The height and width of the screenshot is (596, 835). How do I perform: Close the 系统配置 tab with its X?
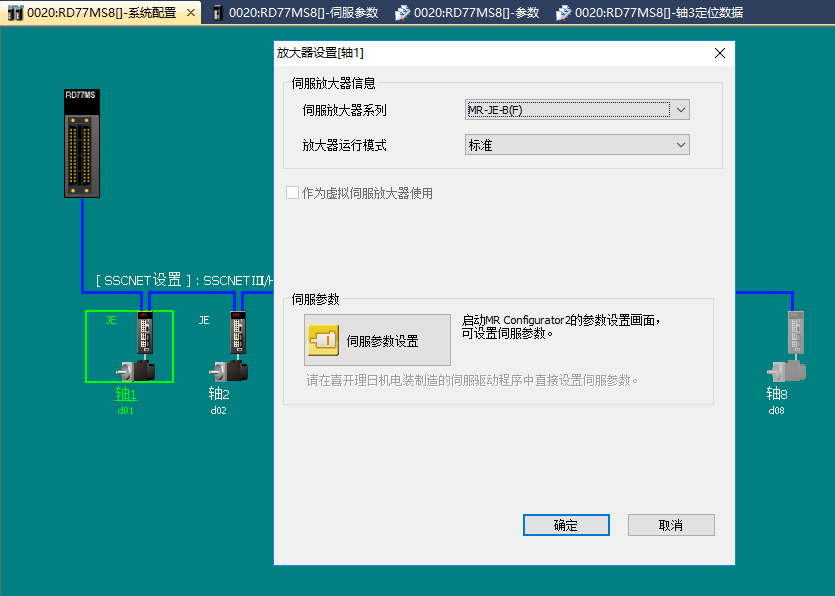pos(192,13)
